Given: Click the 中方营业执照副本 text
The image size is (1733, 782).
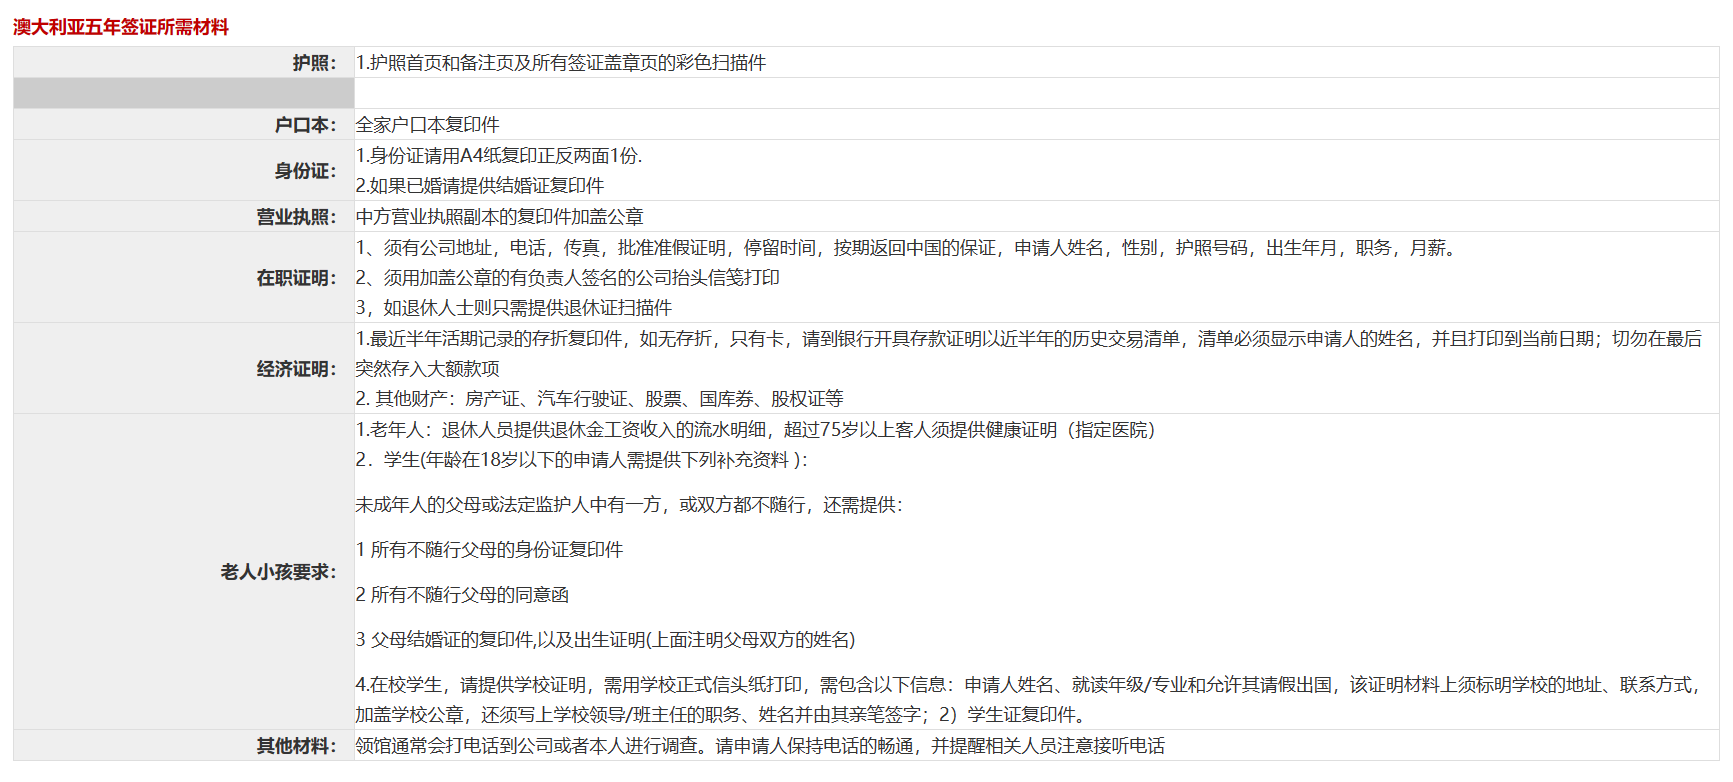Looking at the screenshot, I should point(499,217).
